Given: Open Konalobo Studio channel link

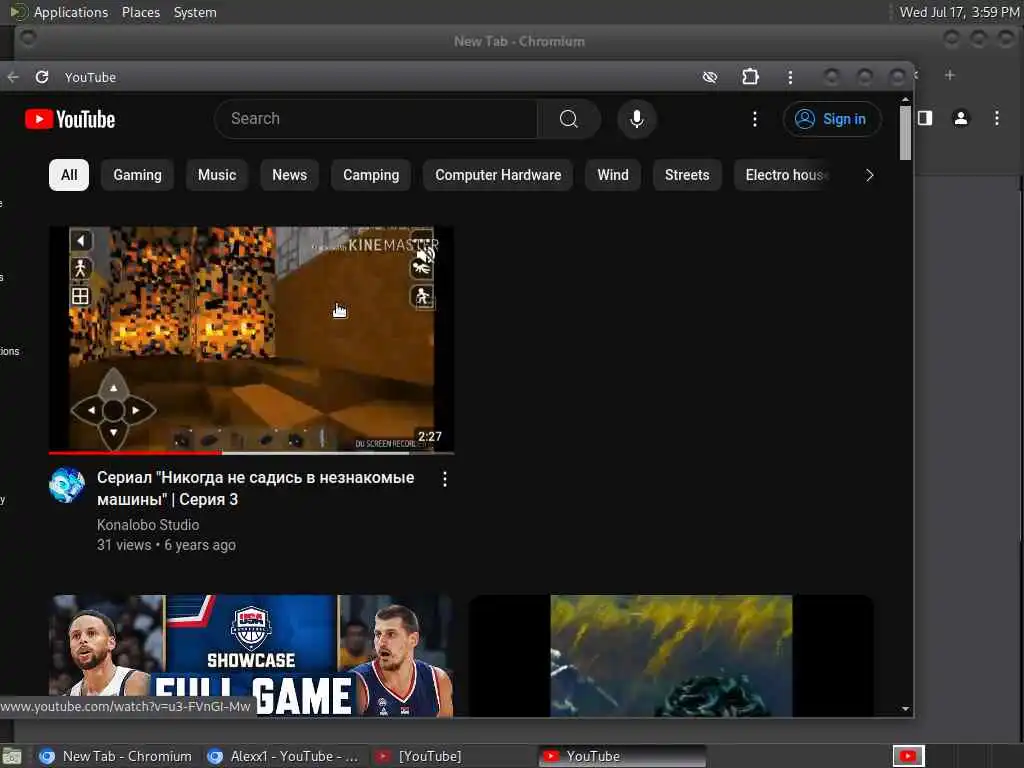Looking at the screenshot, I should [148, 525].
